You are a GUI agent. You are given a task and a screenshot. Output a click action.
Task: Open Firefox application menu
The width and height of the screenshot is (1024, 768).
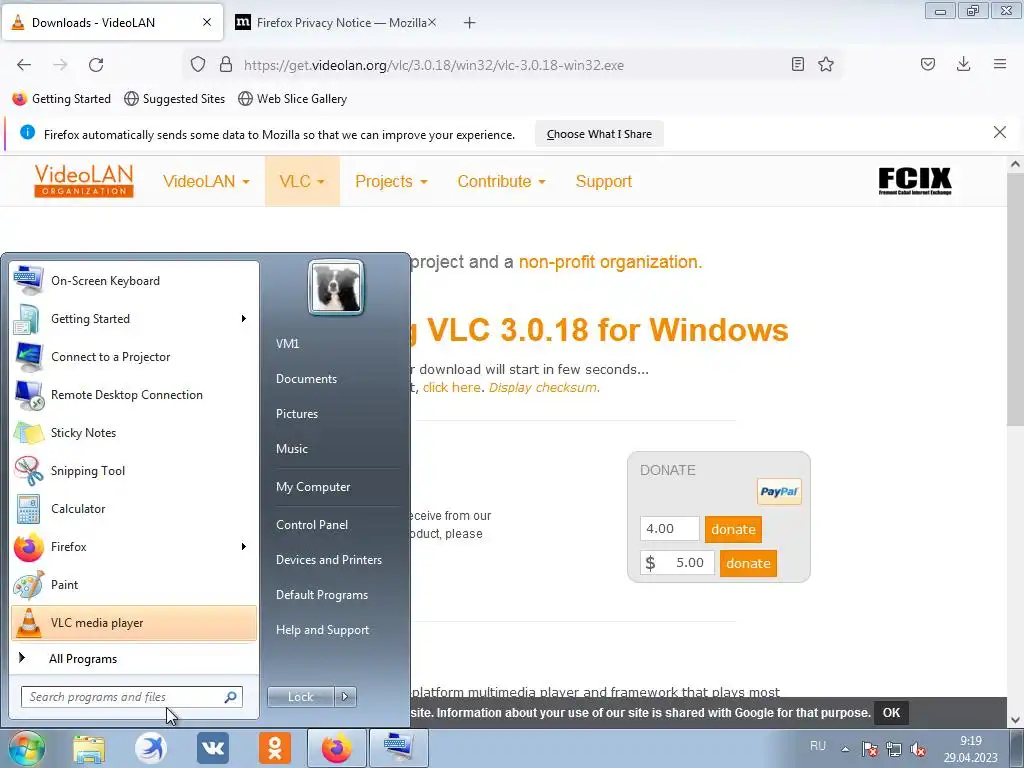coord(1000,64)
